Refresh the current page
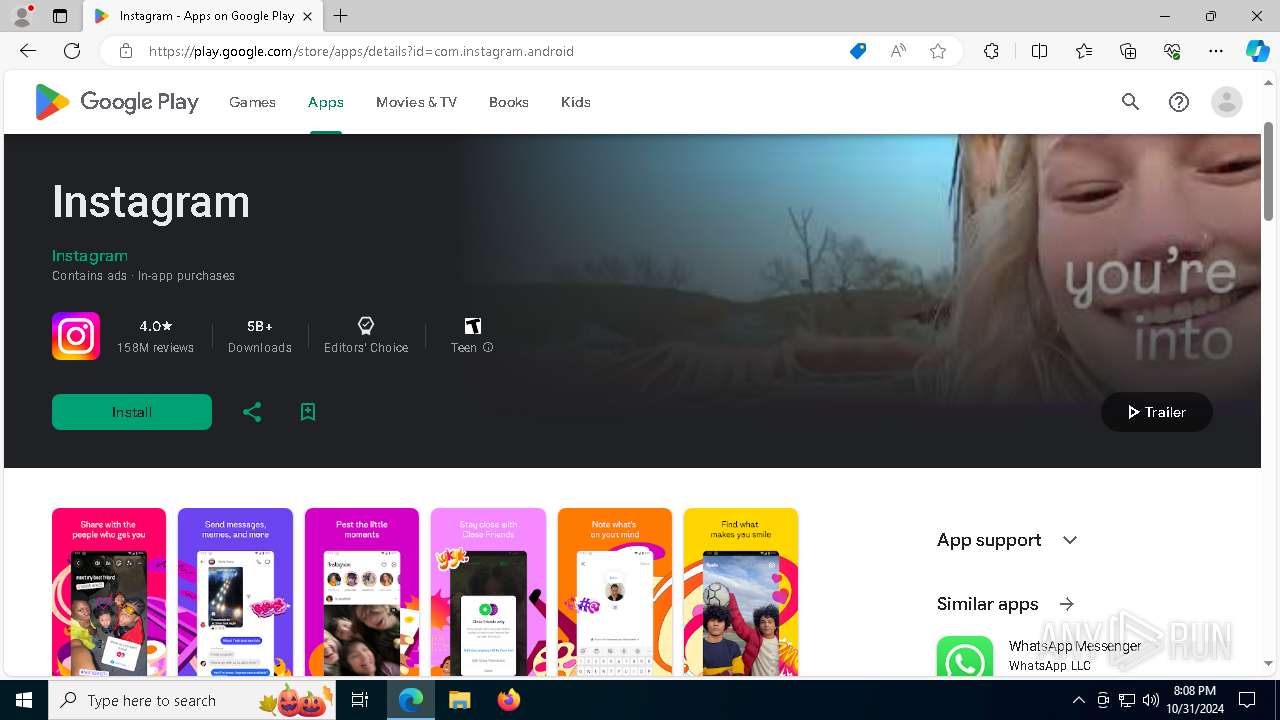 [x=72, y=51]
